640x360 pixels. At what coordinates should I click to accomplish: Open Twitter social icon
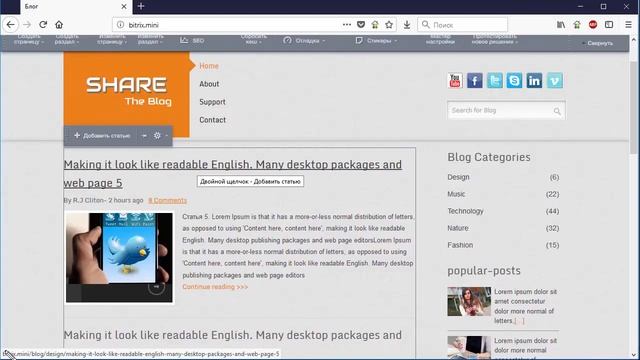pos(494,80)
